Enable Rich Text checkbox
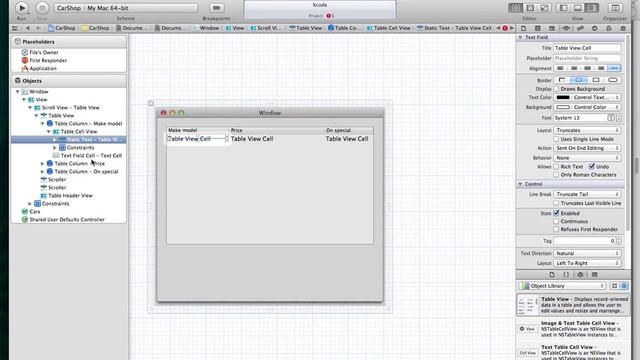Viewport: 640px width, 360px height. click(556, 167)
